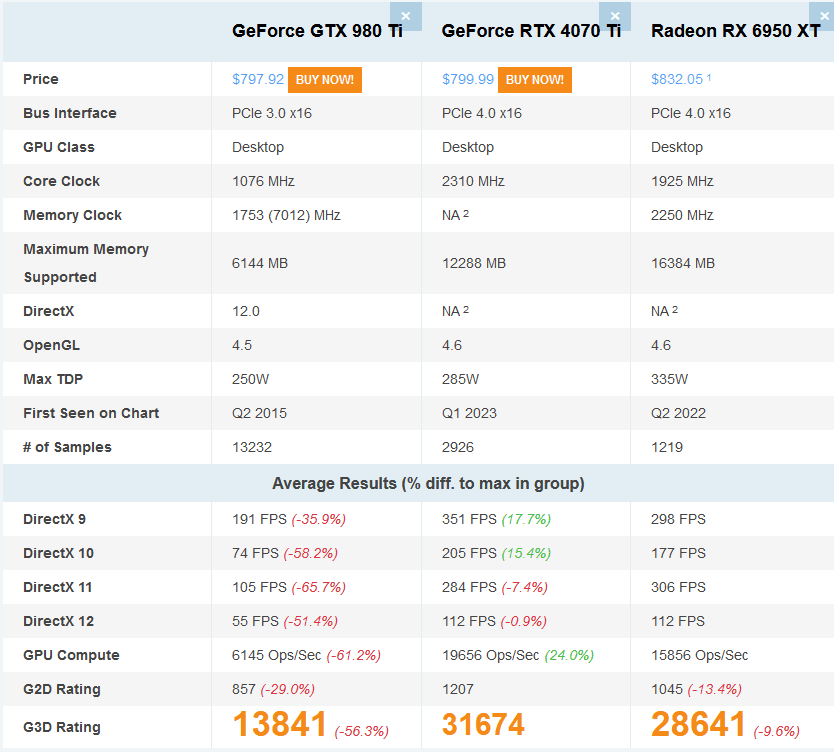Select the 6144 MB memory value

(x=260, y=263)
